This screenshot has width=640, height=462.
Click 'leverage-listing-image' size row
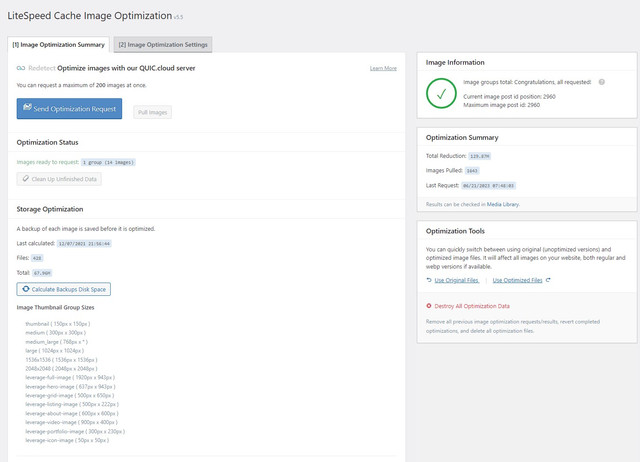(72, 404)
